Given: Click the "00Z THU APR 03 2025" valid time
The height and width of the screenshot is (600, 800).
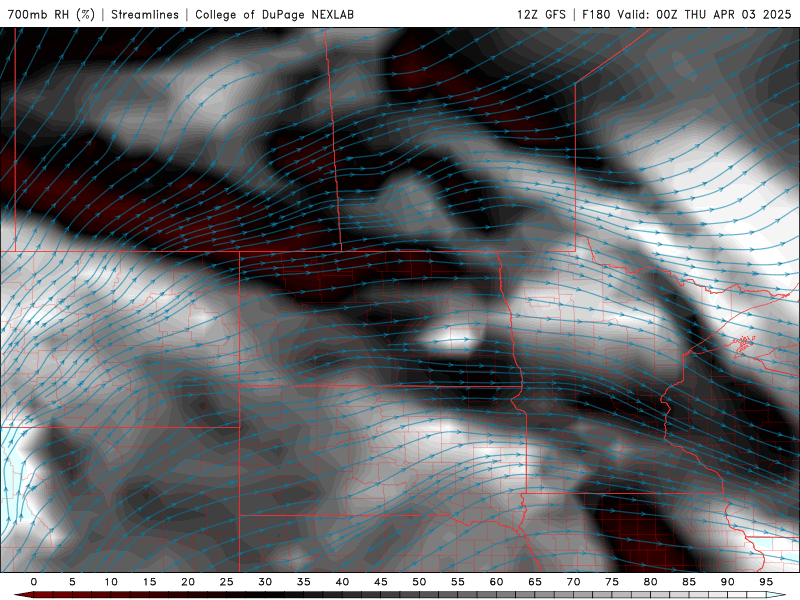Looking at the screenshot, I should (723, 14).
